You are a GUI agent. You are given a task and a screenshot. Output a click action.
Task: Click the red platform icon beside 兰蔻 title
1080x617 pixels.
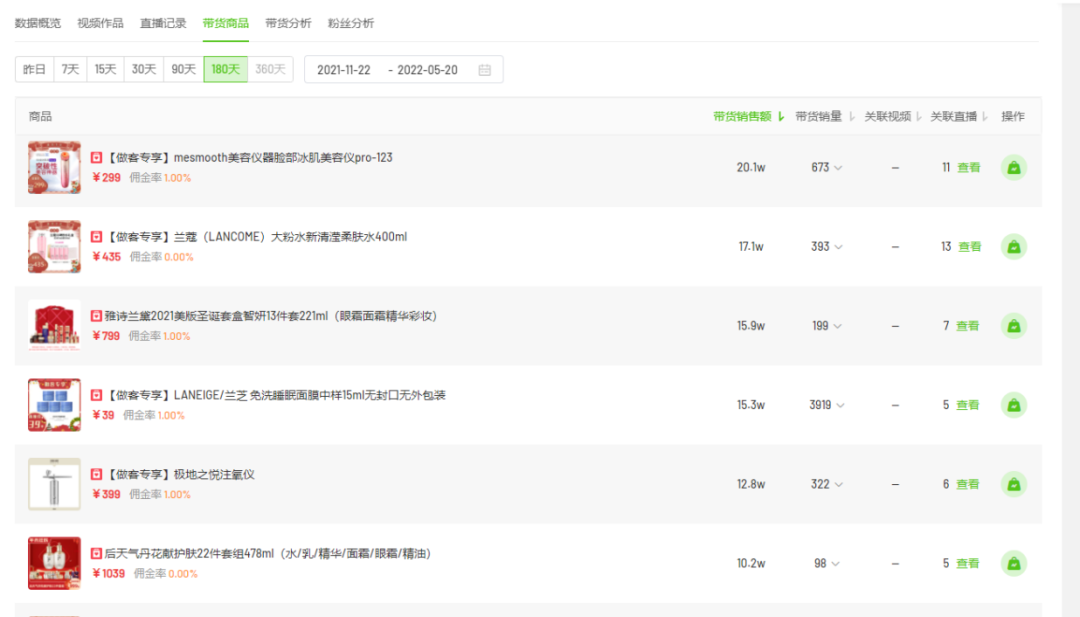click(96, 237)
